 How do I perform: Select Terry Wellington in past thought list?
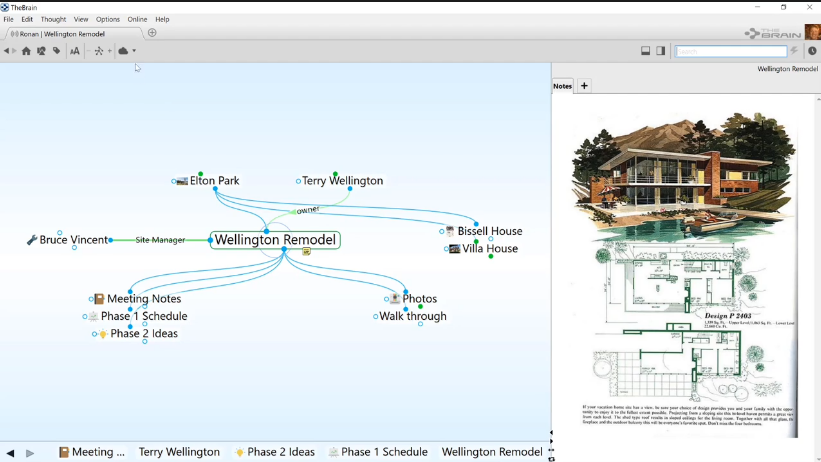pyautogui.click(x=179, y=452)
